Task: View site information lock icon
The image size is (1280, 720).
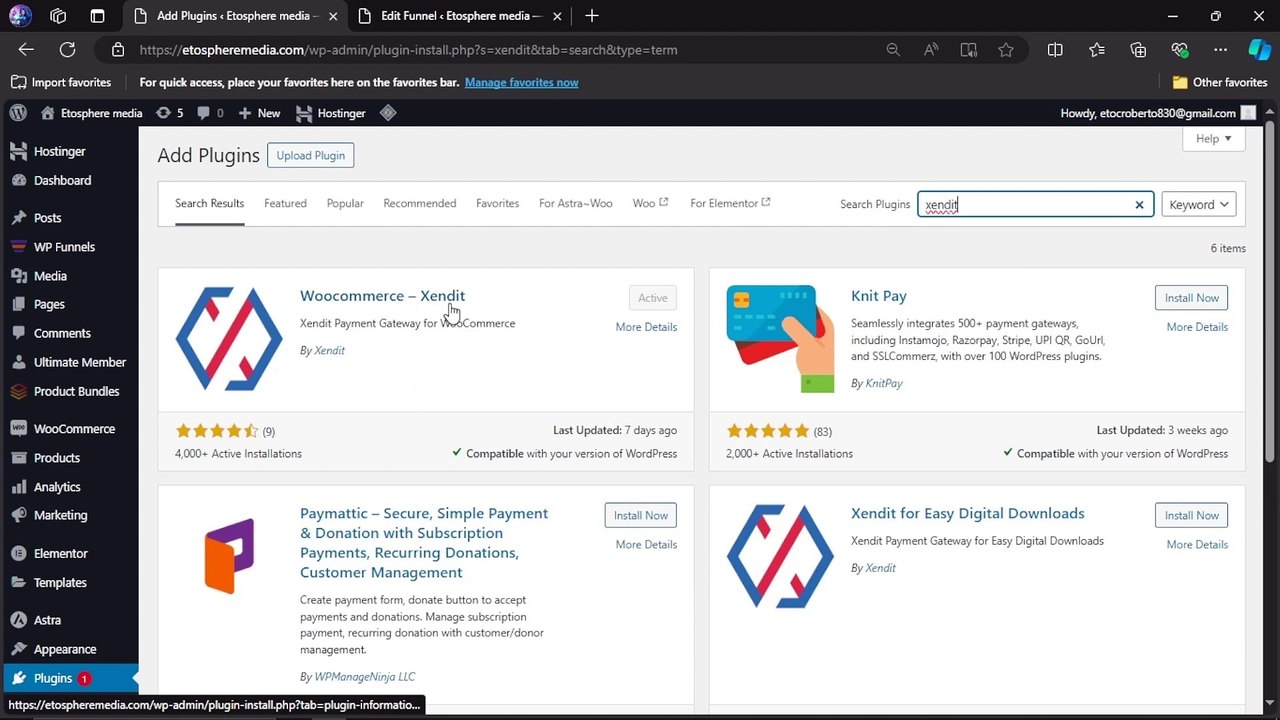Action: click(118, 50)
